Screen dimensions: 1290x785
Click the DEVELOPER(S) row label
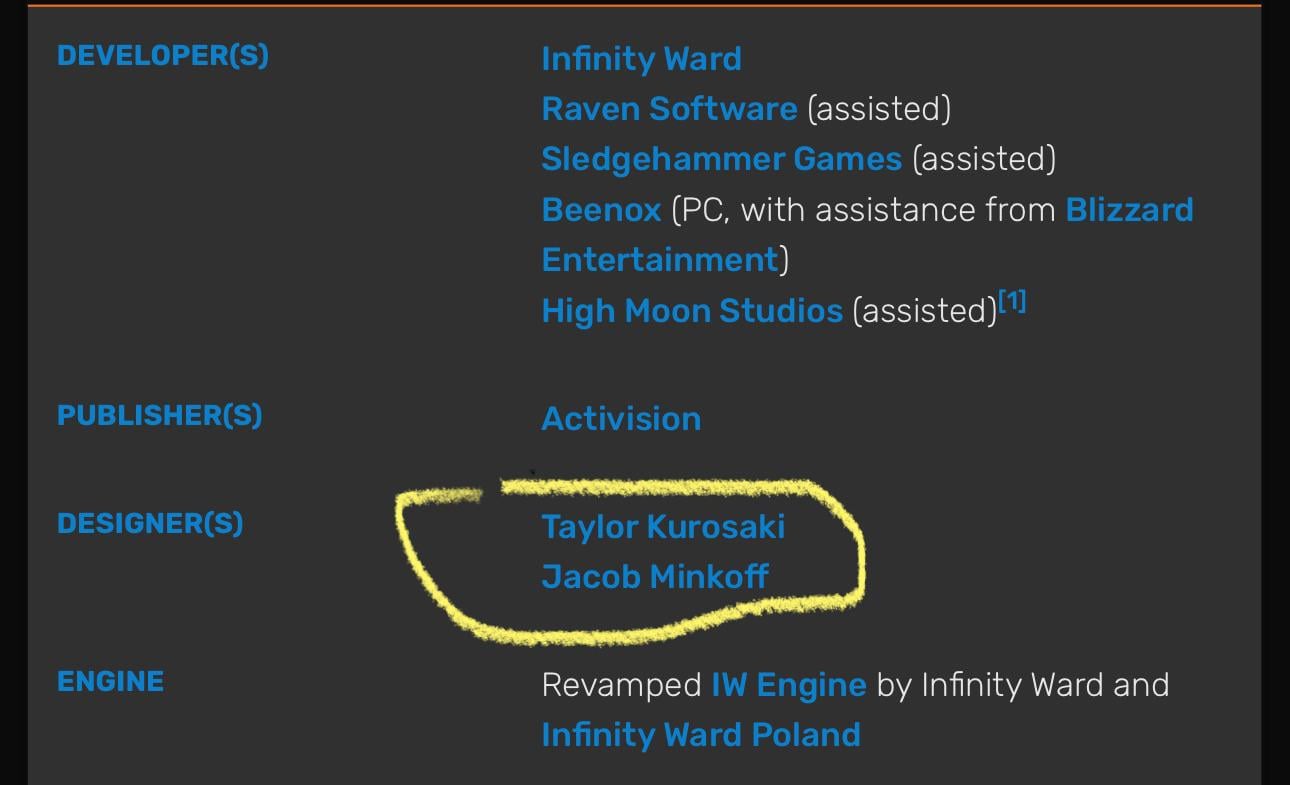point(163,56)
